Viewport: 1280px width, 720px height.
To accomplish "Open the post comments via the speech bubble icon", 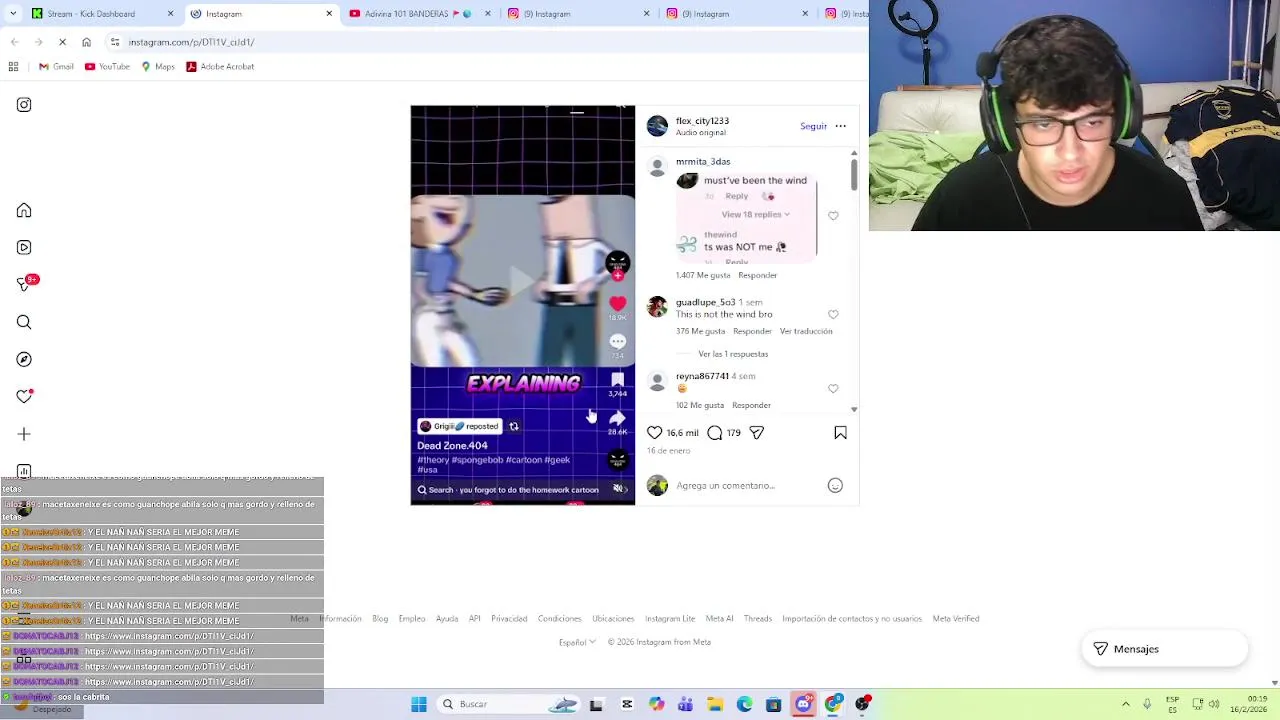I will [715, 433].
